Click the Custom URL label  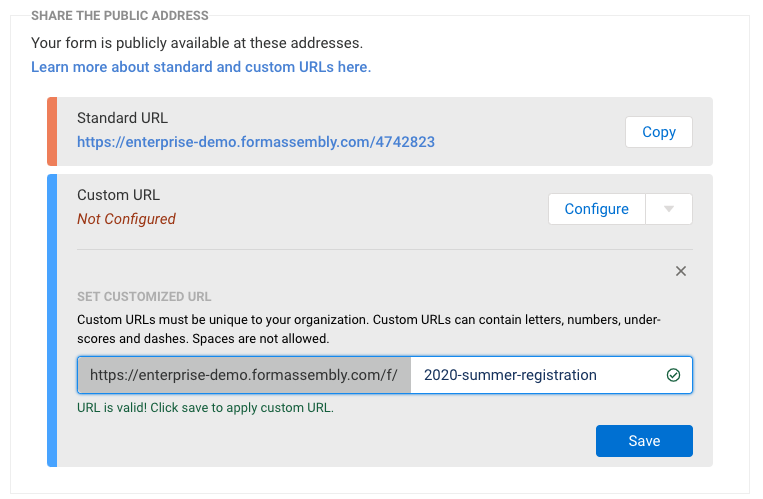(118, 195)
